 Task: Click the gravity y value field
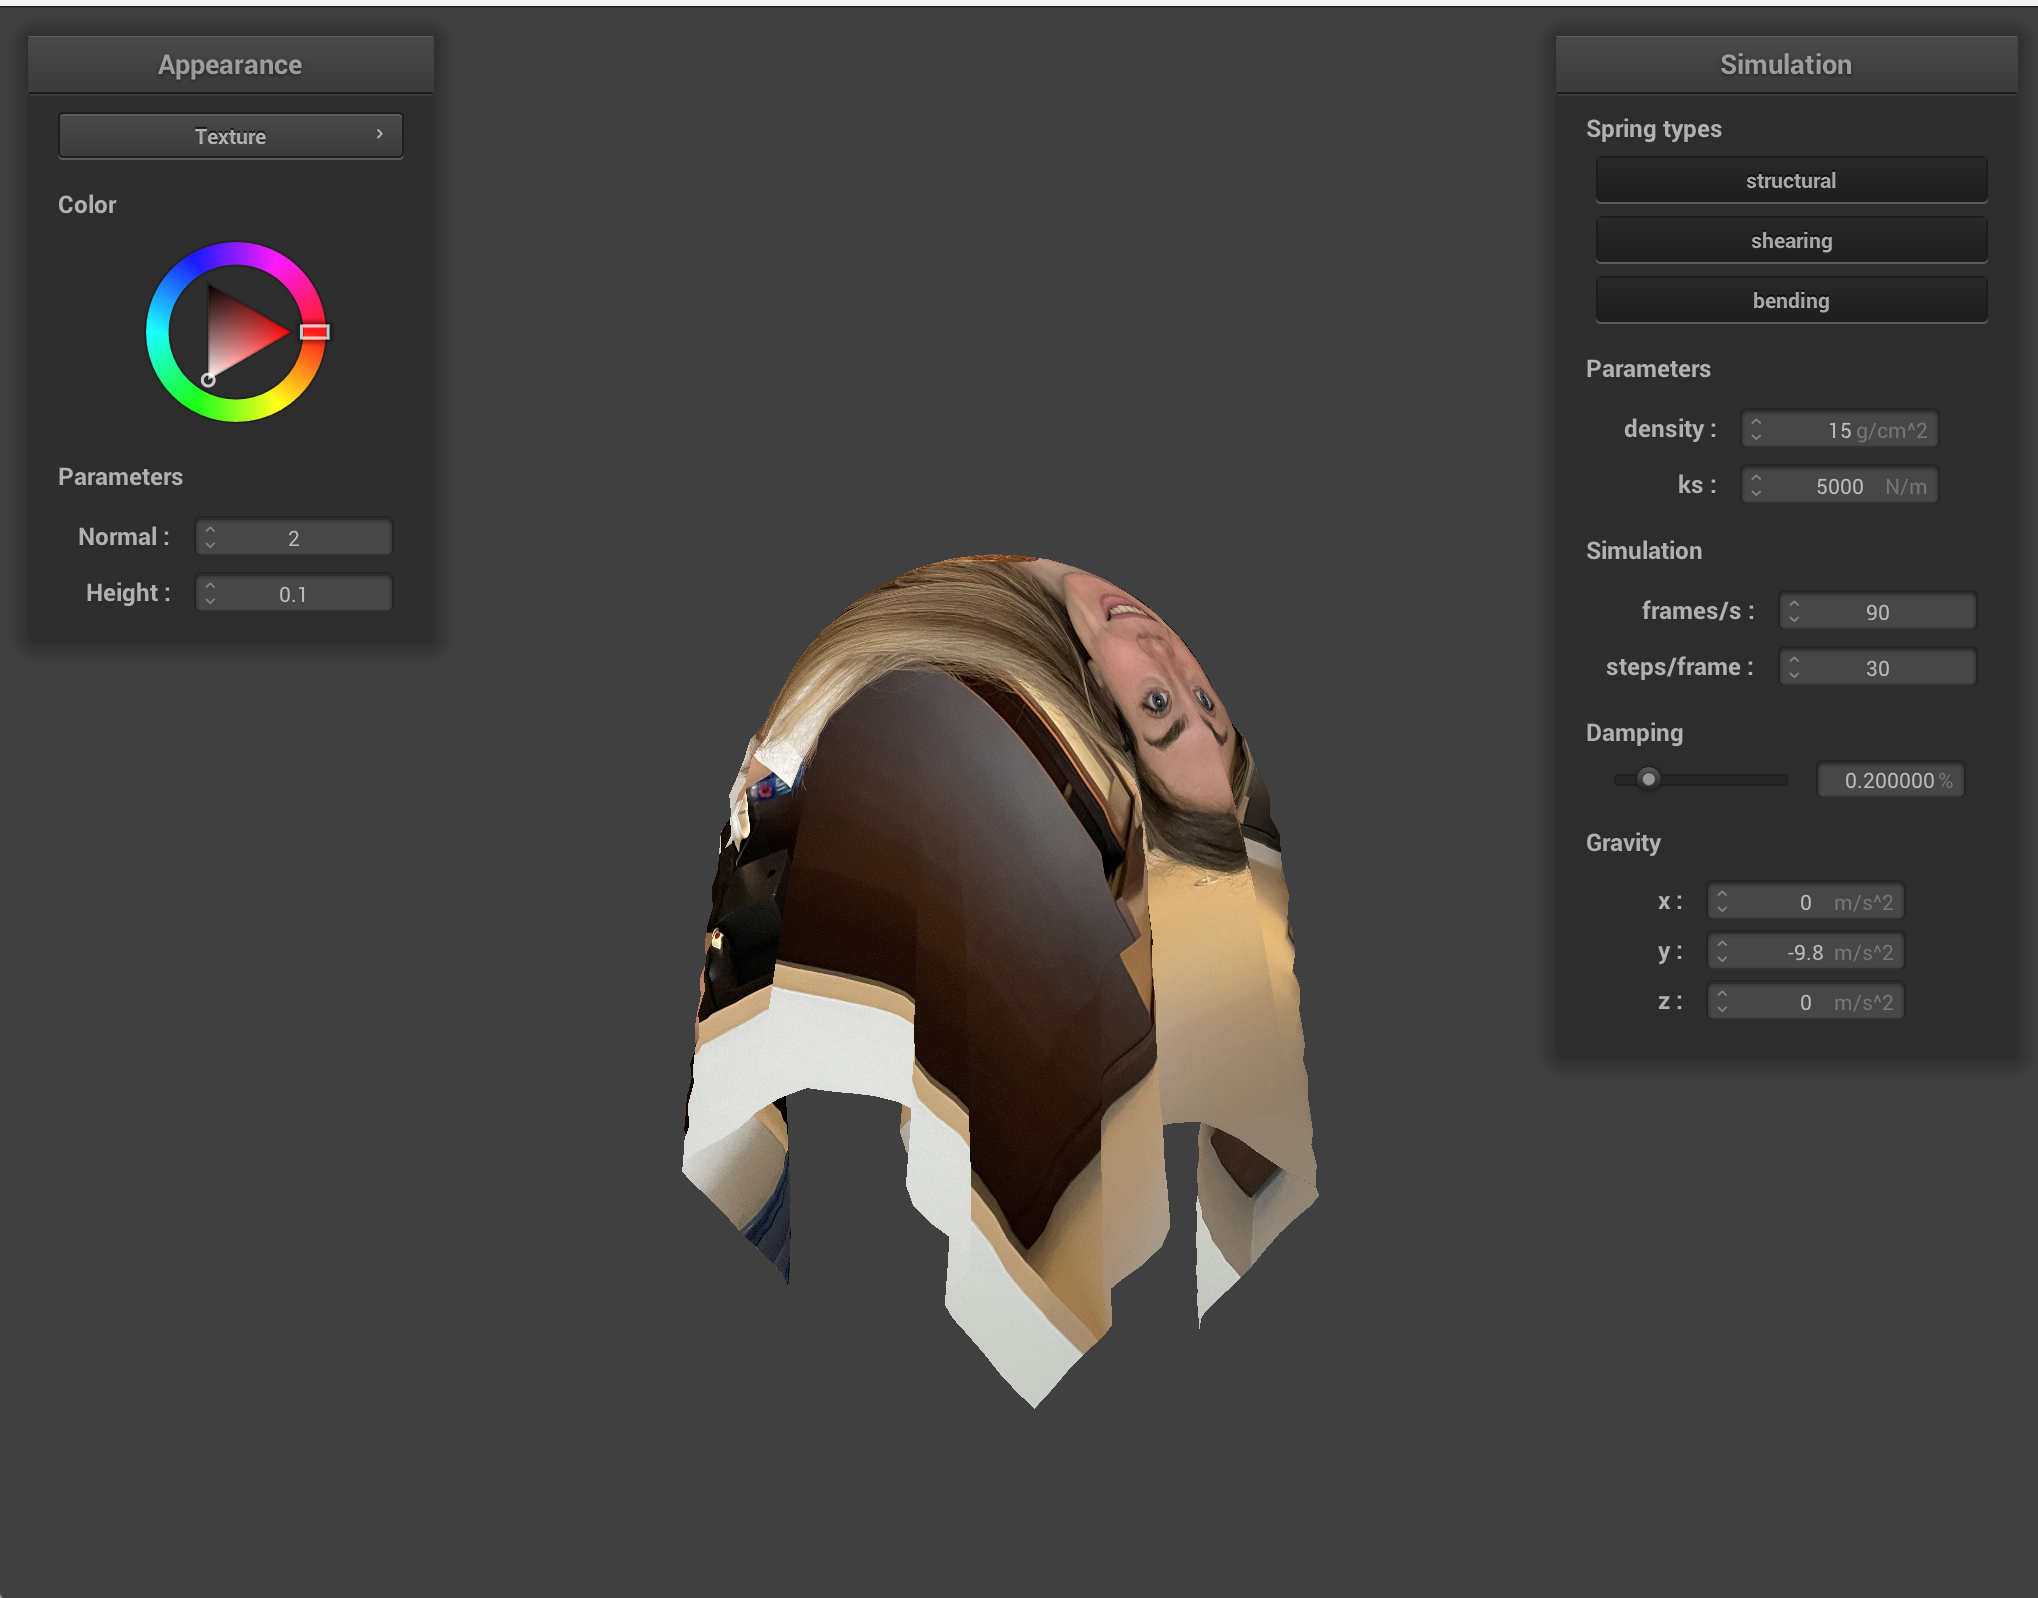[1805, 952]
